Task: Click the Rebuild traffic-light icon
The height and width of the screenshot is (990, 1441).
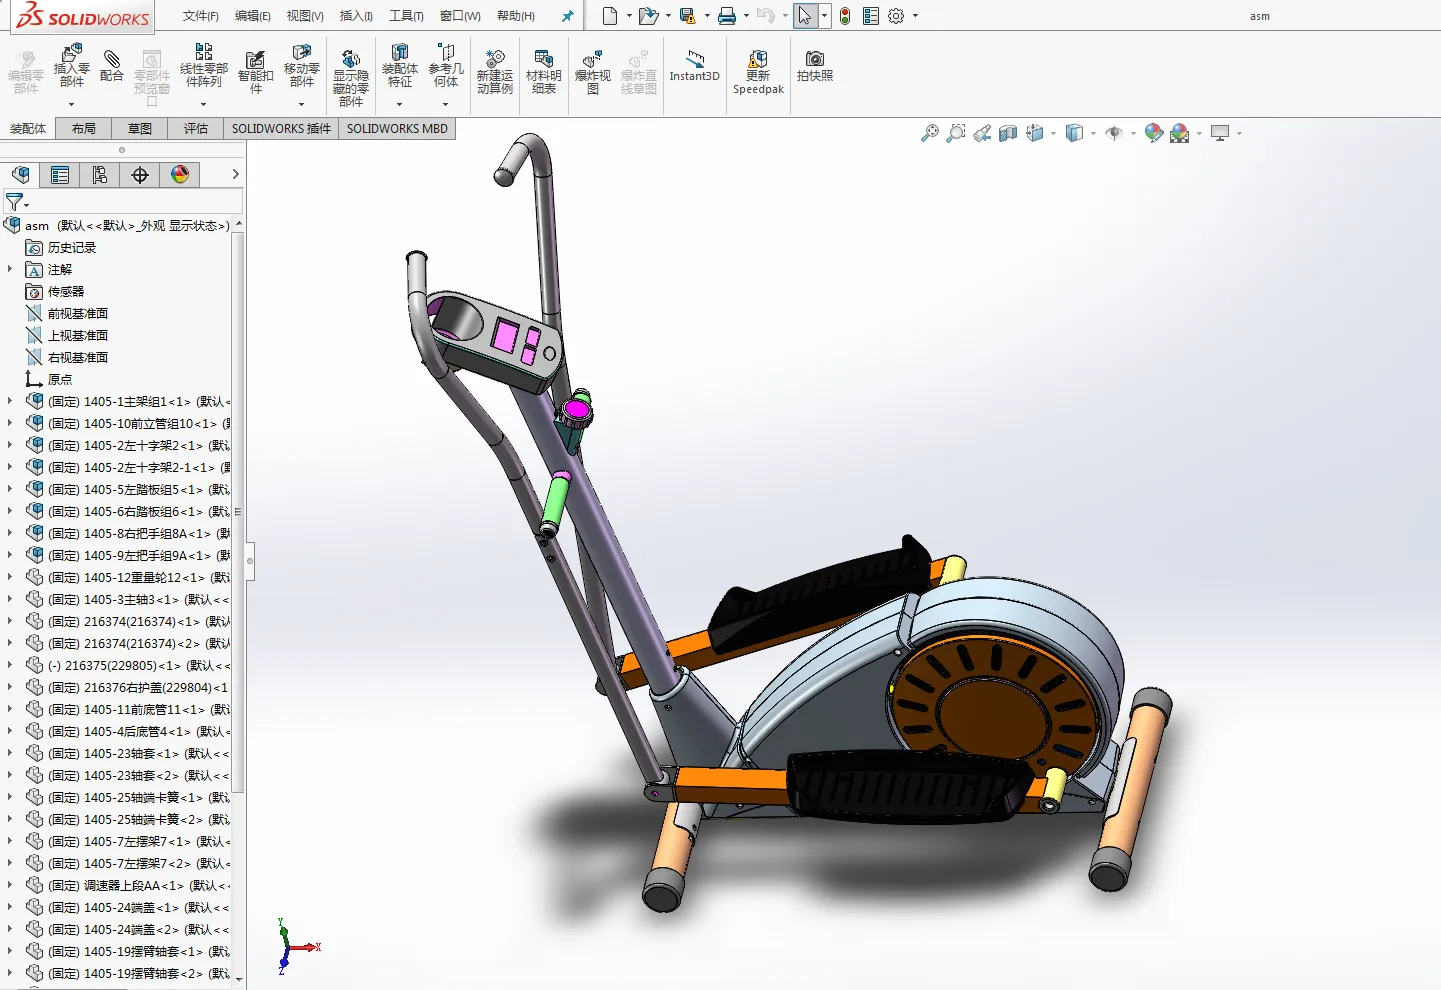Action: pos(845,16)
